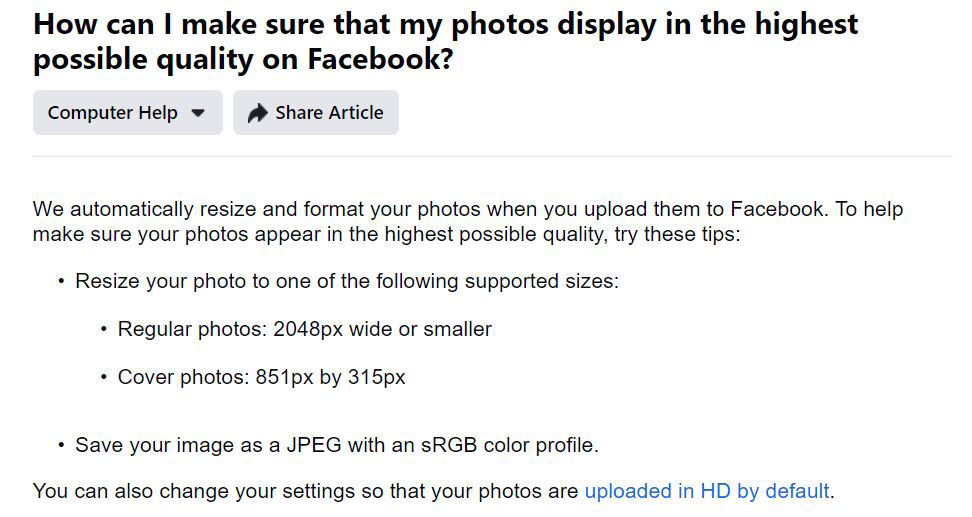Click the intro paragraph about automatic resizing
This screenshot has width=972, height=517.
pyautogui.click(x=468, y=222)
